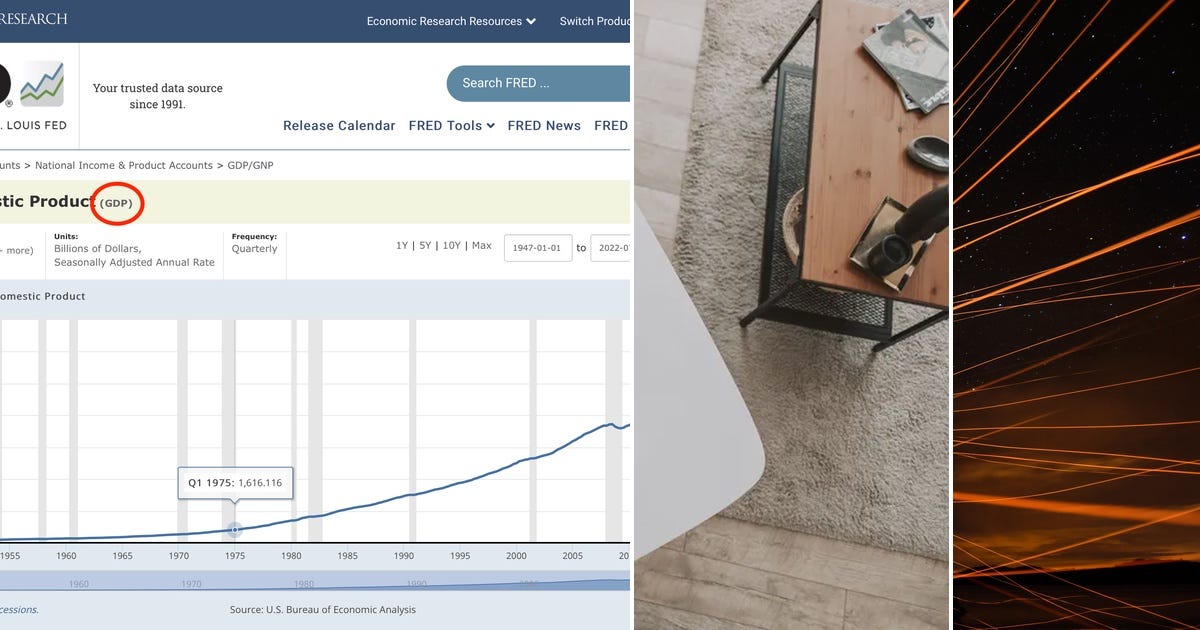Click into the Search FRED box
Screen dimensions: 1200x630
538,83
